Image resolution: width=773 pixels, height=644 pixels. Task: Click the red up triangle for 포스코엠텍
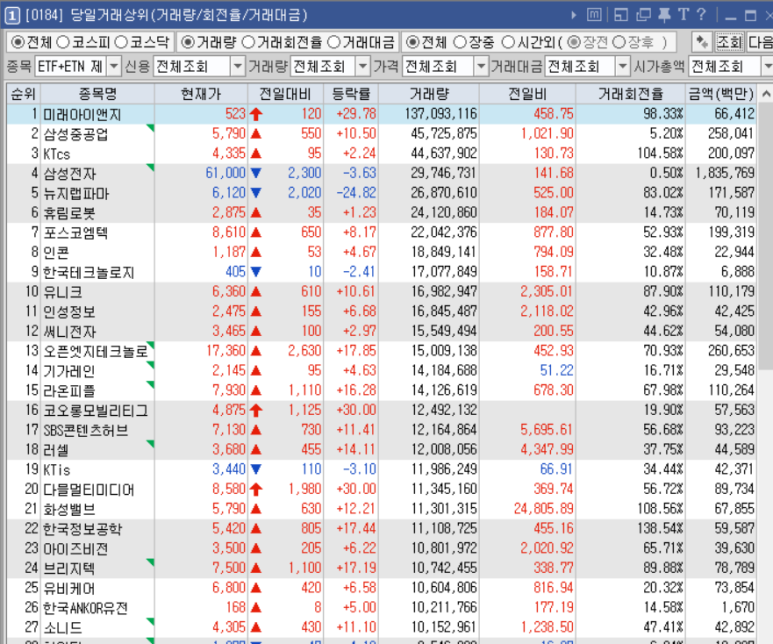pos(256,232)
